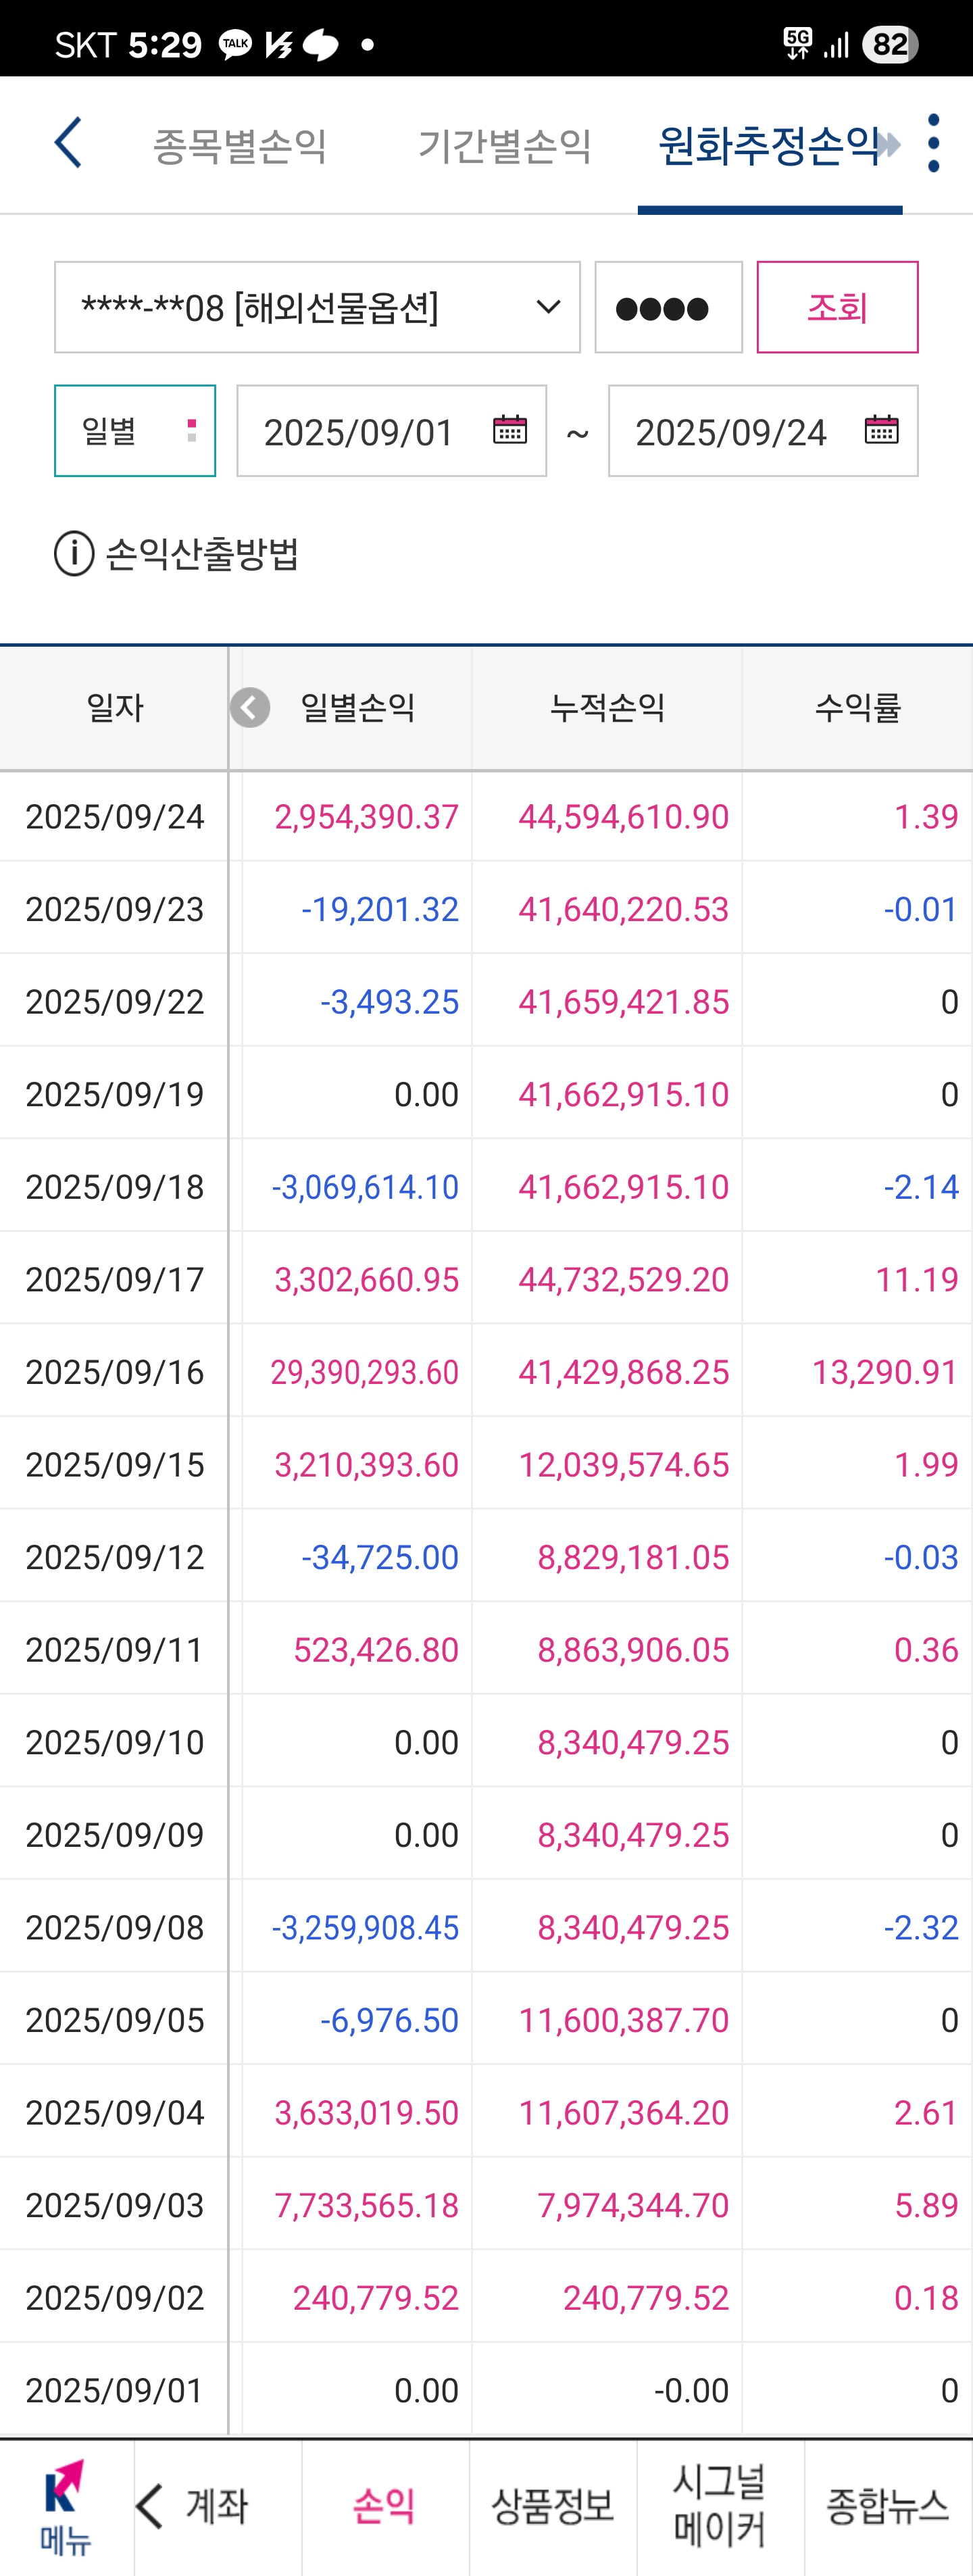The image size is (973, 2576).
Task: Open 종합뉴스 in bottom navigation
Action: click(888, 2506)
